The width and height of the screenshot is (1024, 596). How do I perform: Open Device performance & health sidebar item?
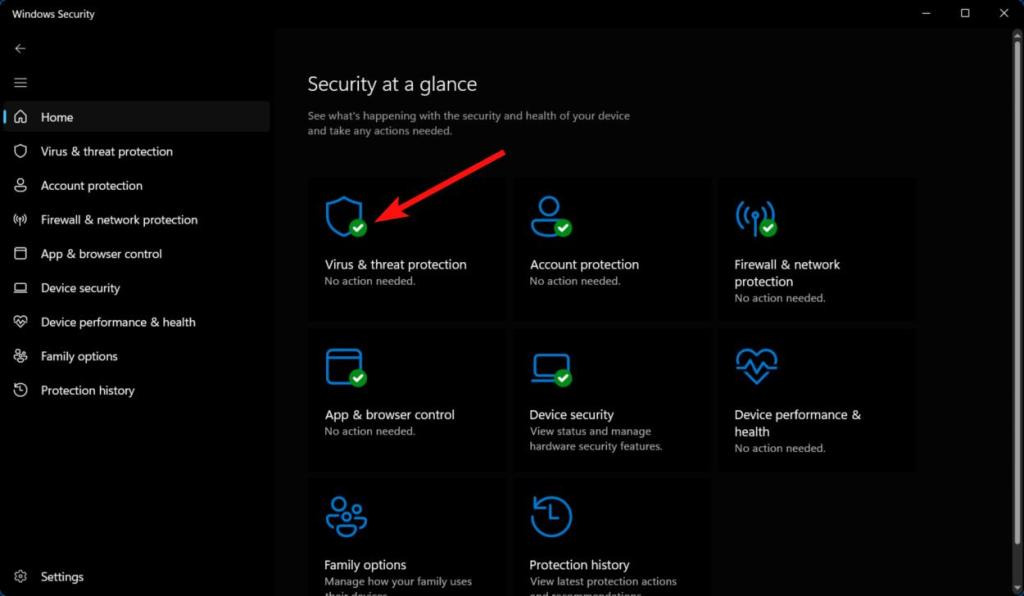click(x=137, y=322)
